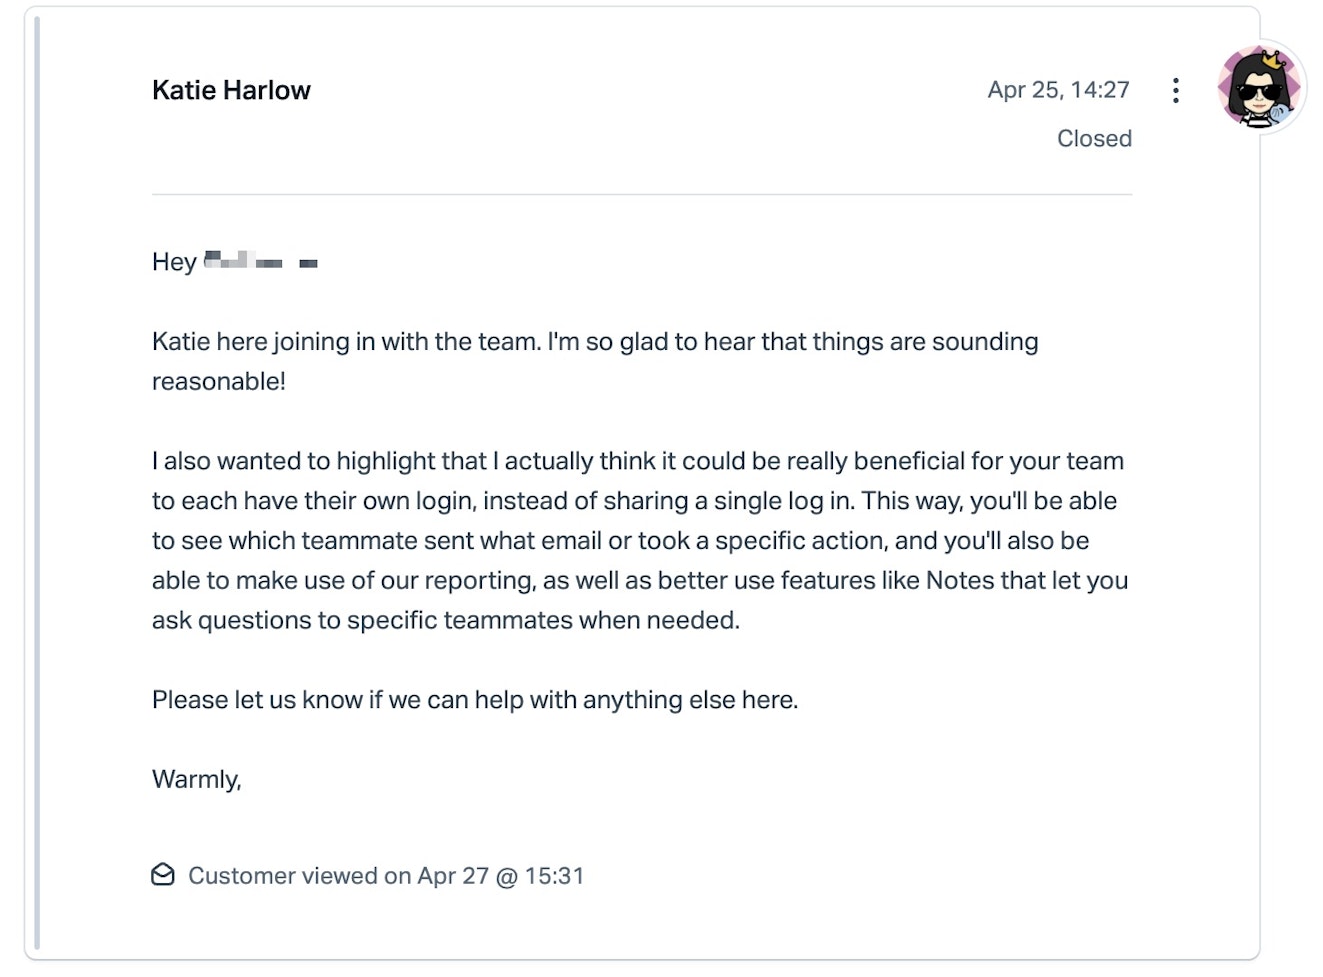The height and width of the screenshot is (977, 1323).
Task: Click the word Notes in the message
Action: [x=959, y=581]
